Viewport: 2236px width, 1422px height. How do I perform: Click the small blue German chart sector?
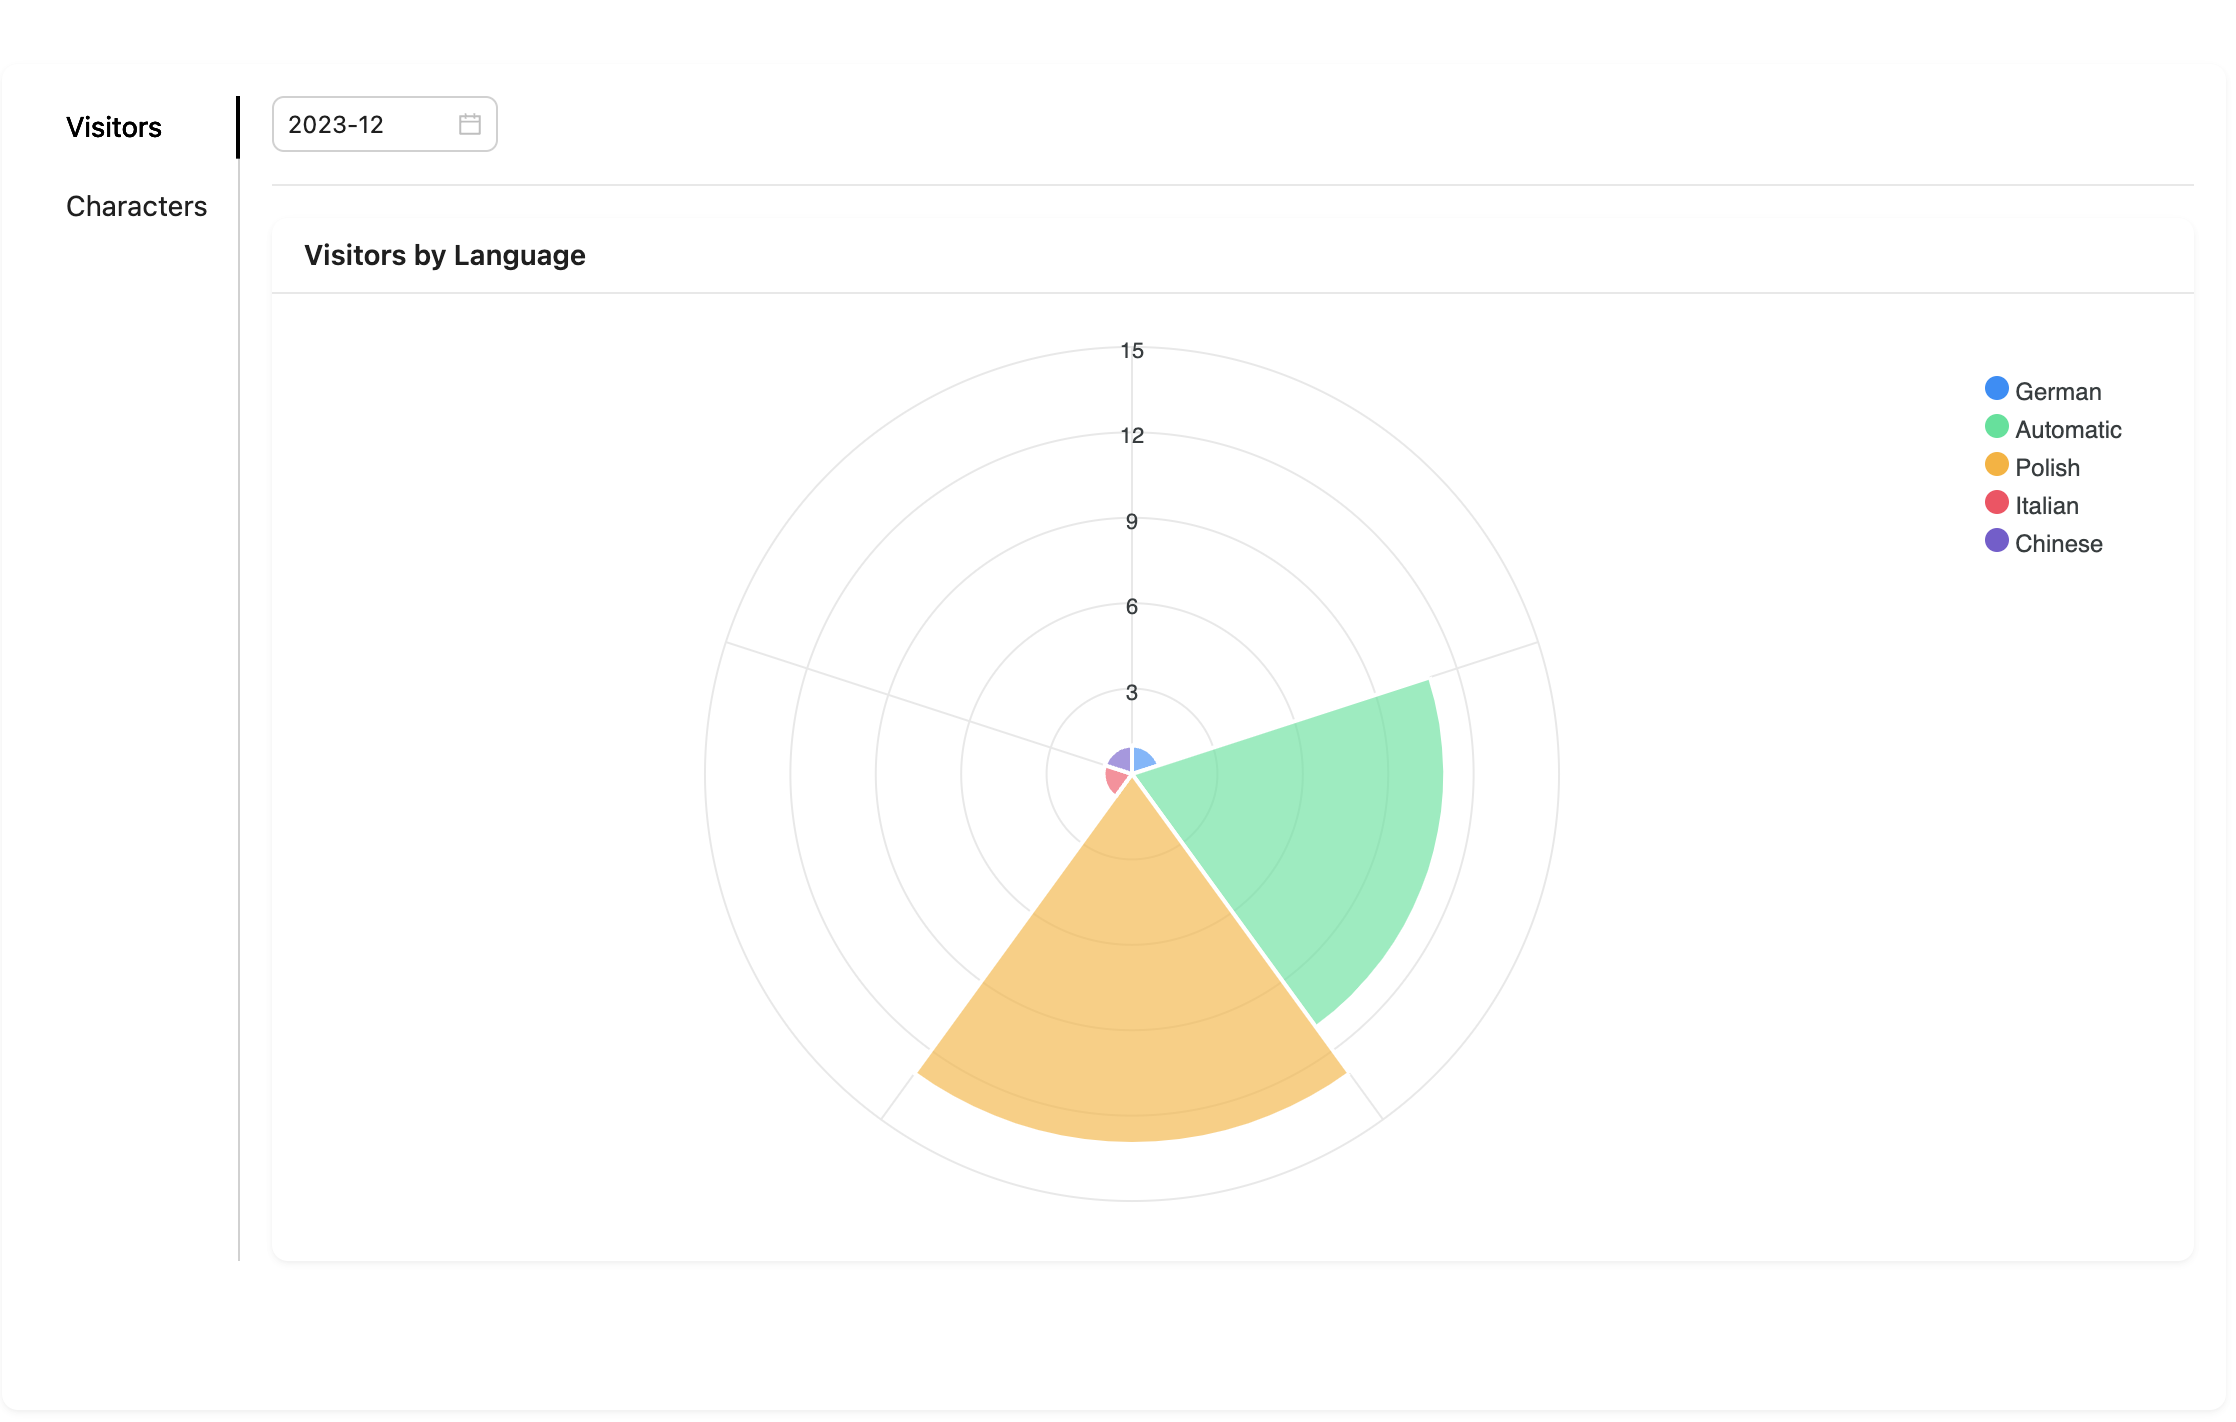(1142, 760)
